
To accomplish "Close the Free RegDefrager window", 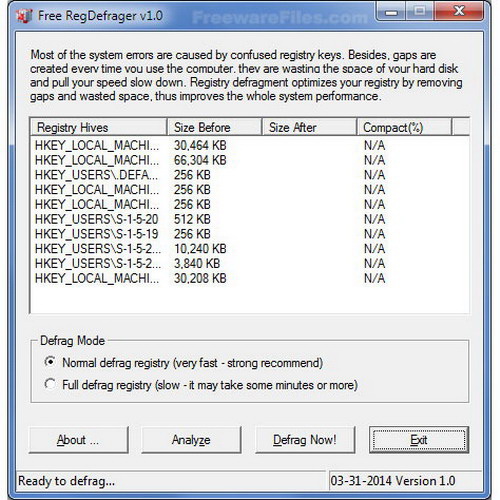I will click(x=459, y=11).
